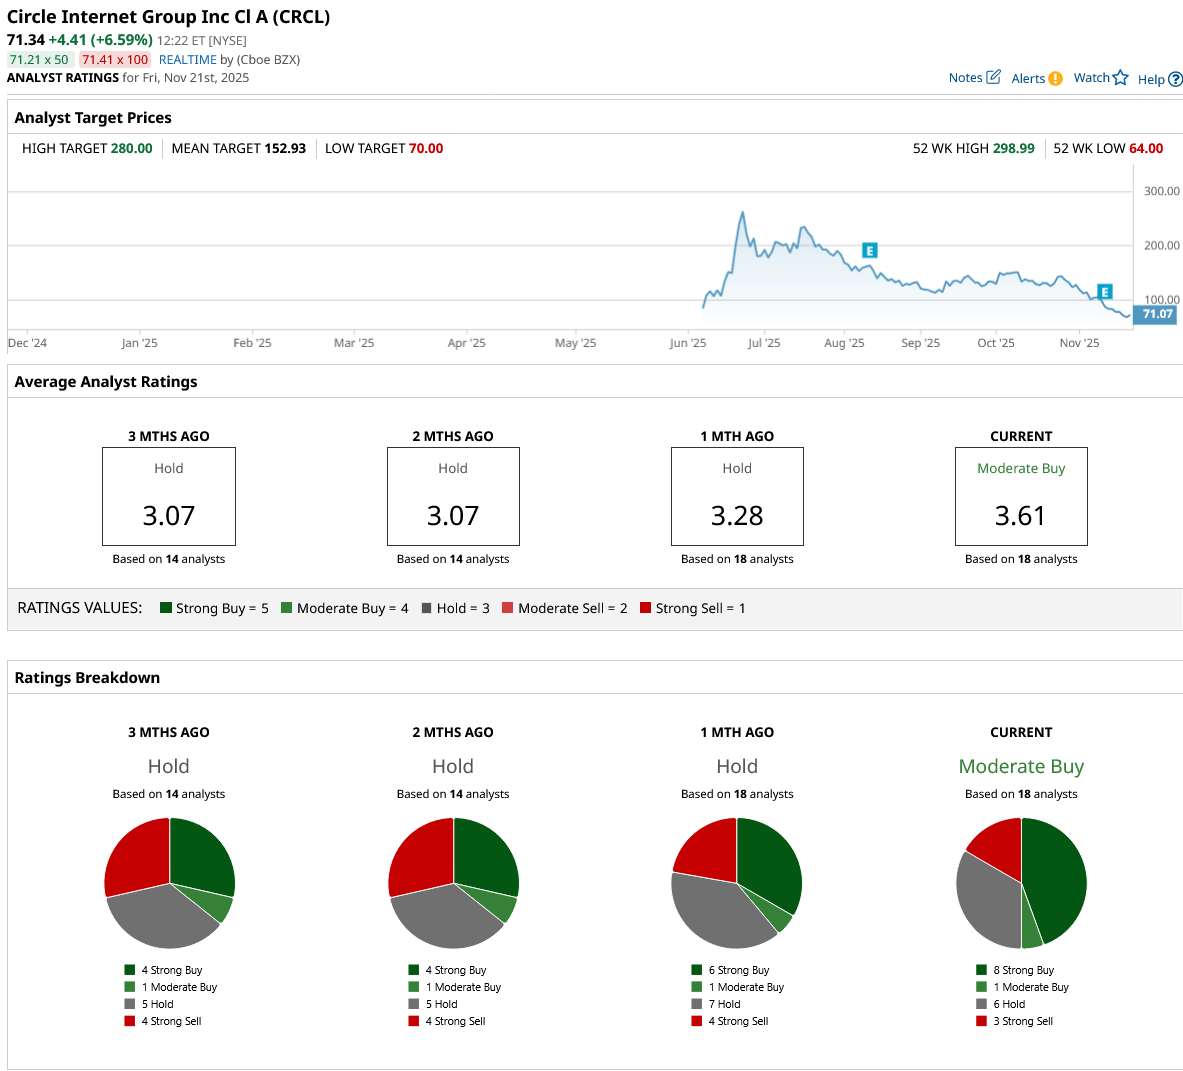The image size is (1183, 1071).
Task: Click the Notes link text
Action: point(965,78)
